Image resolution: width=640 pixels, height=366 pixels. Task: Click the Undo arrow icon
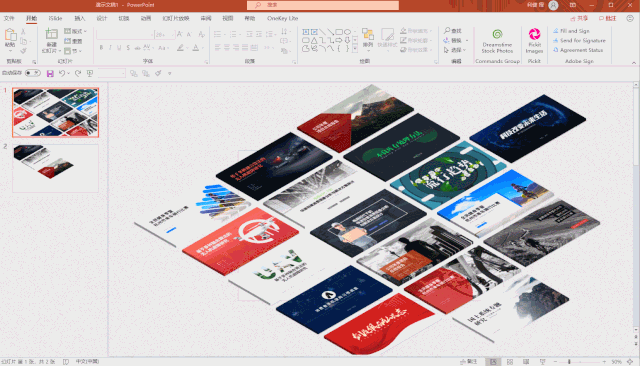click(62, 73)
